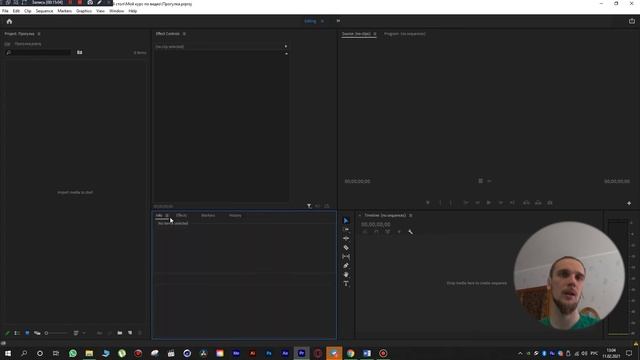This screenshot has height=360, width=640.
Task: Open Source monitor panel menu
Action: [x=375, y=34]
